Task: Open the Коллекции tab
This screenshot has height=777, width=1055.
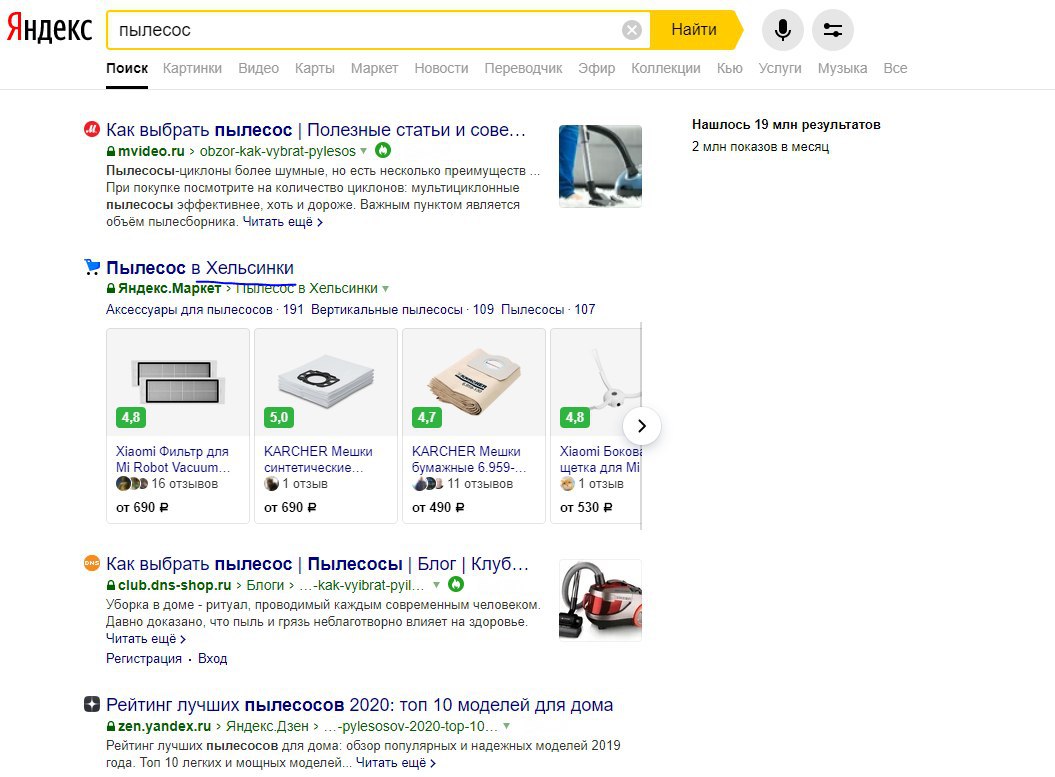Action: click(665, 68)
